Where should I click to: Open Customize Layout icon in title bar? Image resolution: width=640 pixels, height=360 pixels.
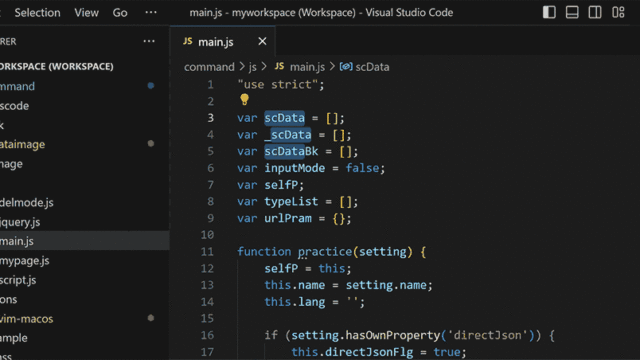pos(618,12)
